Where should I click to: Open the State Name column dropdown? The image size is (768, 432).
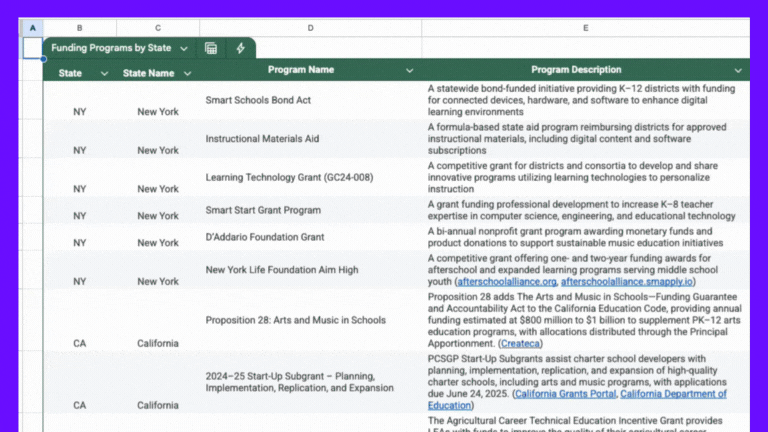[x=187, y=73]
